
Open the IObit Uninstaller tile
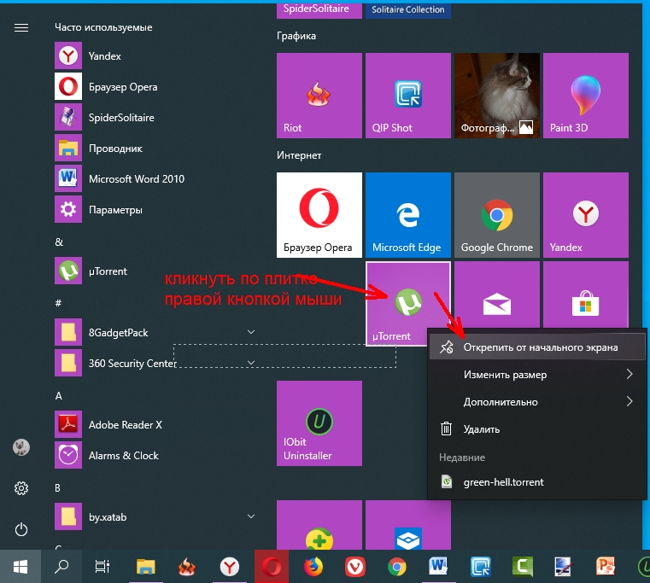click(319, 423)
